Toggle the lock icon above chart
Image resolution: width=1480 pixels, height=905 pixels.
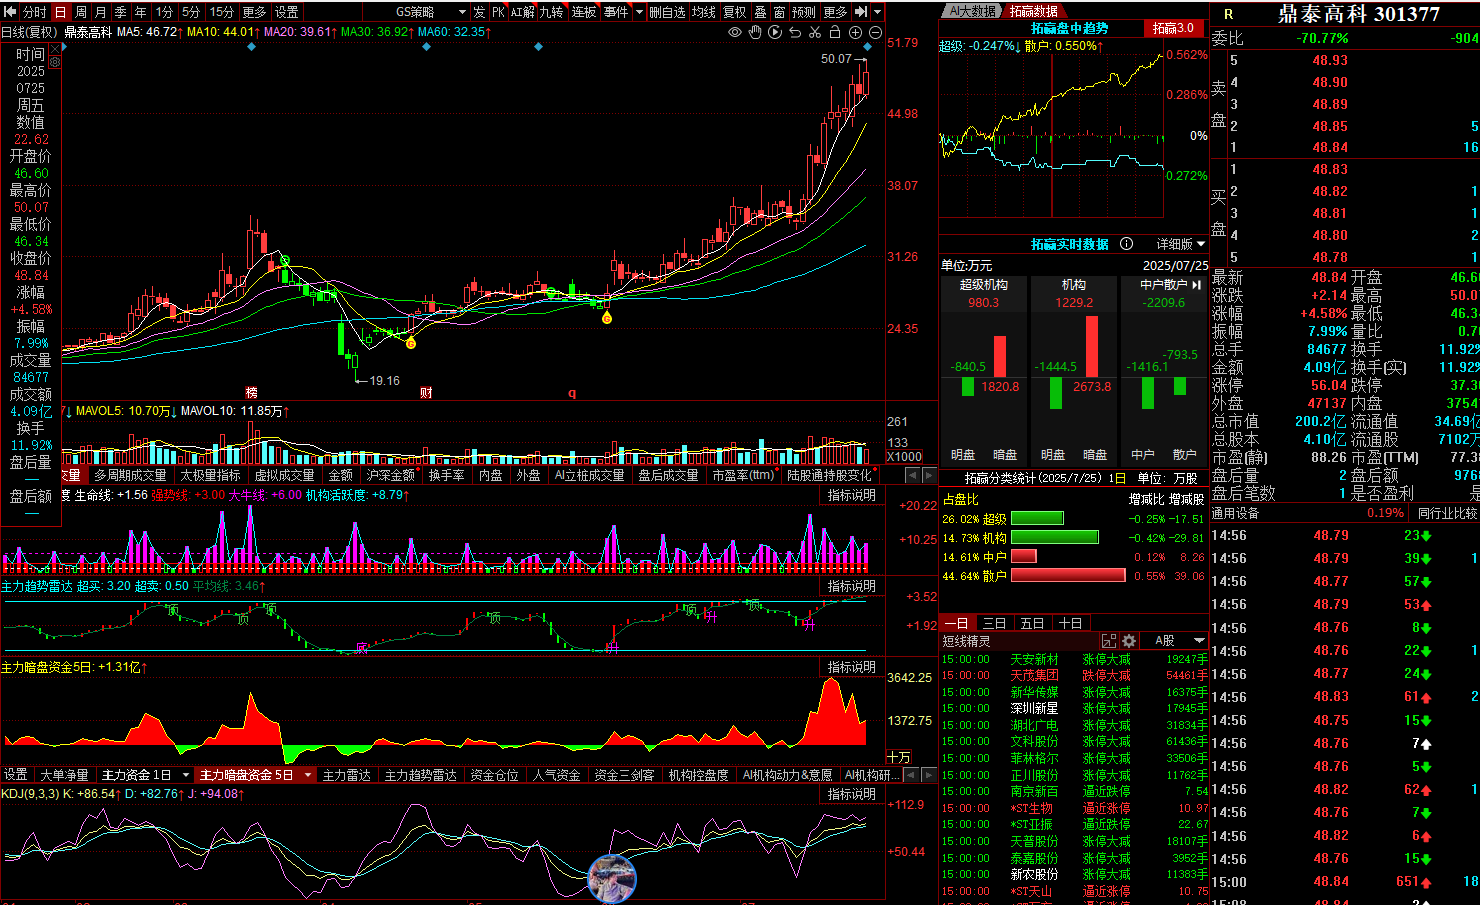pyautogui.click(x=835, y=32)
